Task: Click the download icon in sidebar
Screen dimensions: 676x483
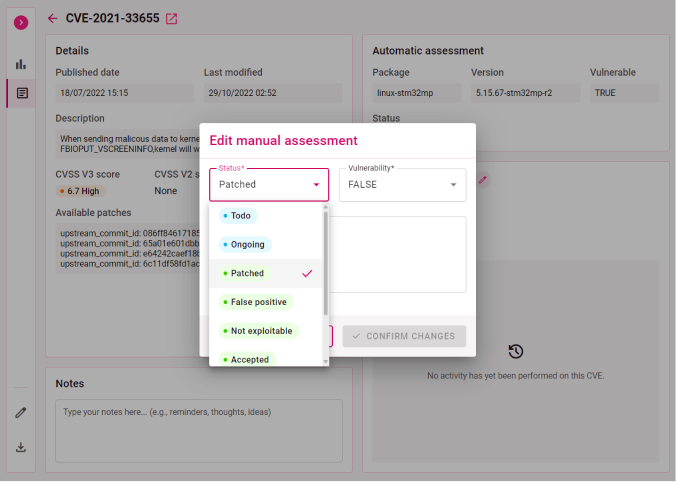Action: pos(21,447)
